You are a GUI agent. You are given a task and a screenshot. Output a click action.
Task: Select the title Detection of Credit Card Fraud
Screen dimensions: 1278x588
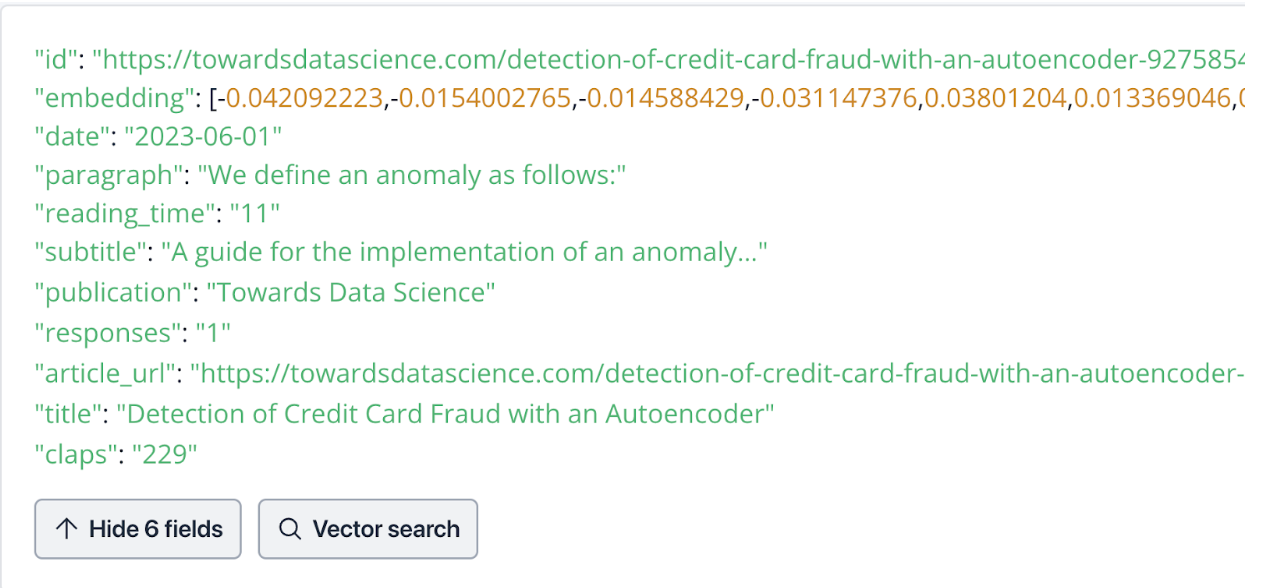tap(446, 412)
